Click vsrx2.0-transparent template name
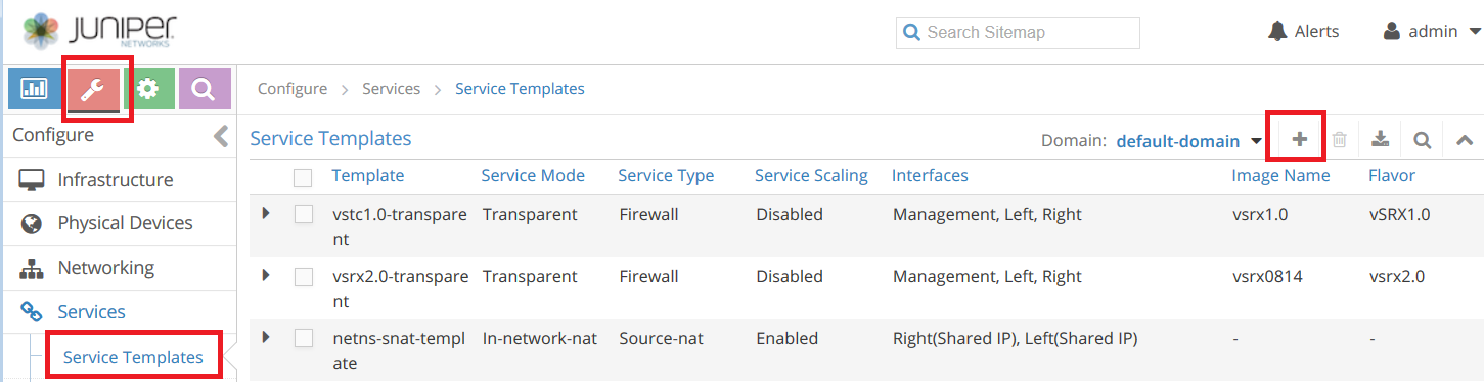Image resolution: width=1484 pixels, height=382 pixels. (400, 289)
